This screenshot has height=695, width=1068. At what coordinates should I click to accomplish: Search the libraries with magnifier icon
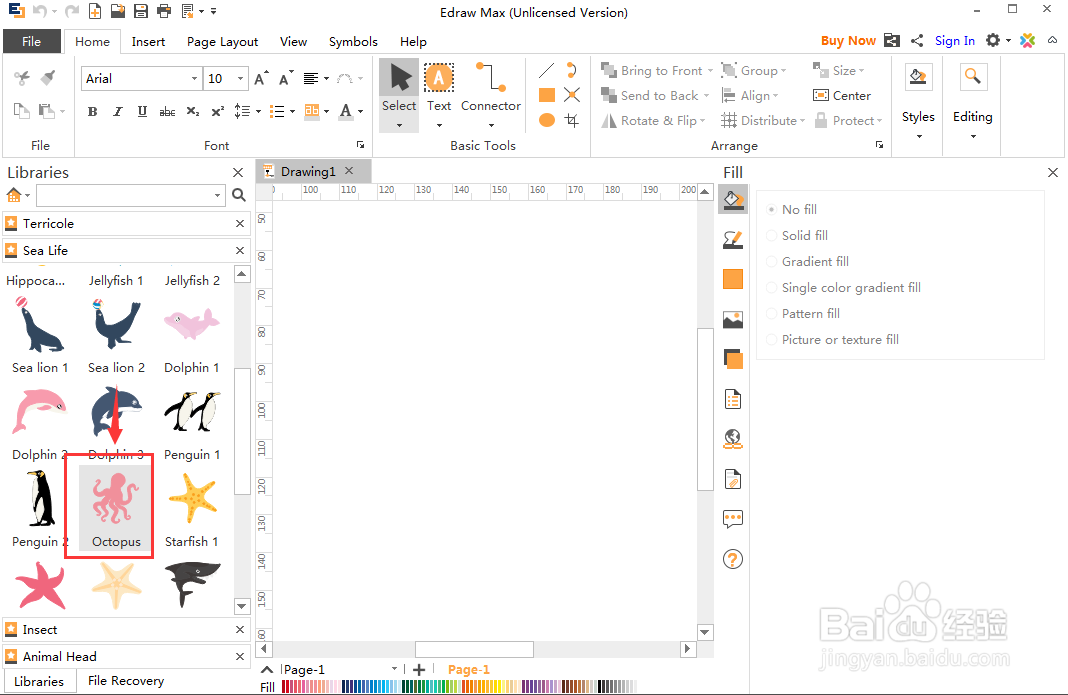[238, 196]
